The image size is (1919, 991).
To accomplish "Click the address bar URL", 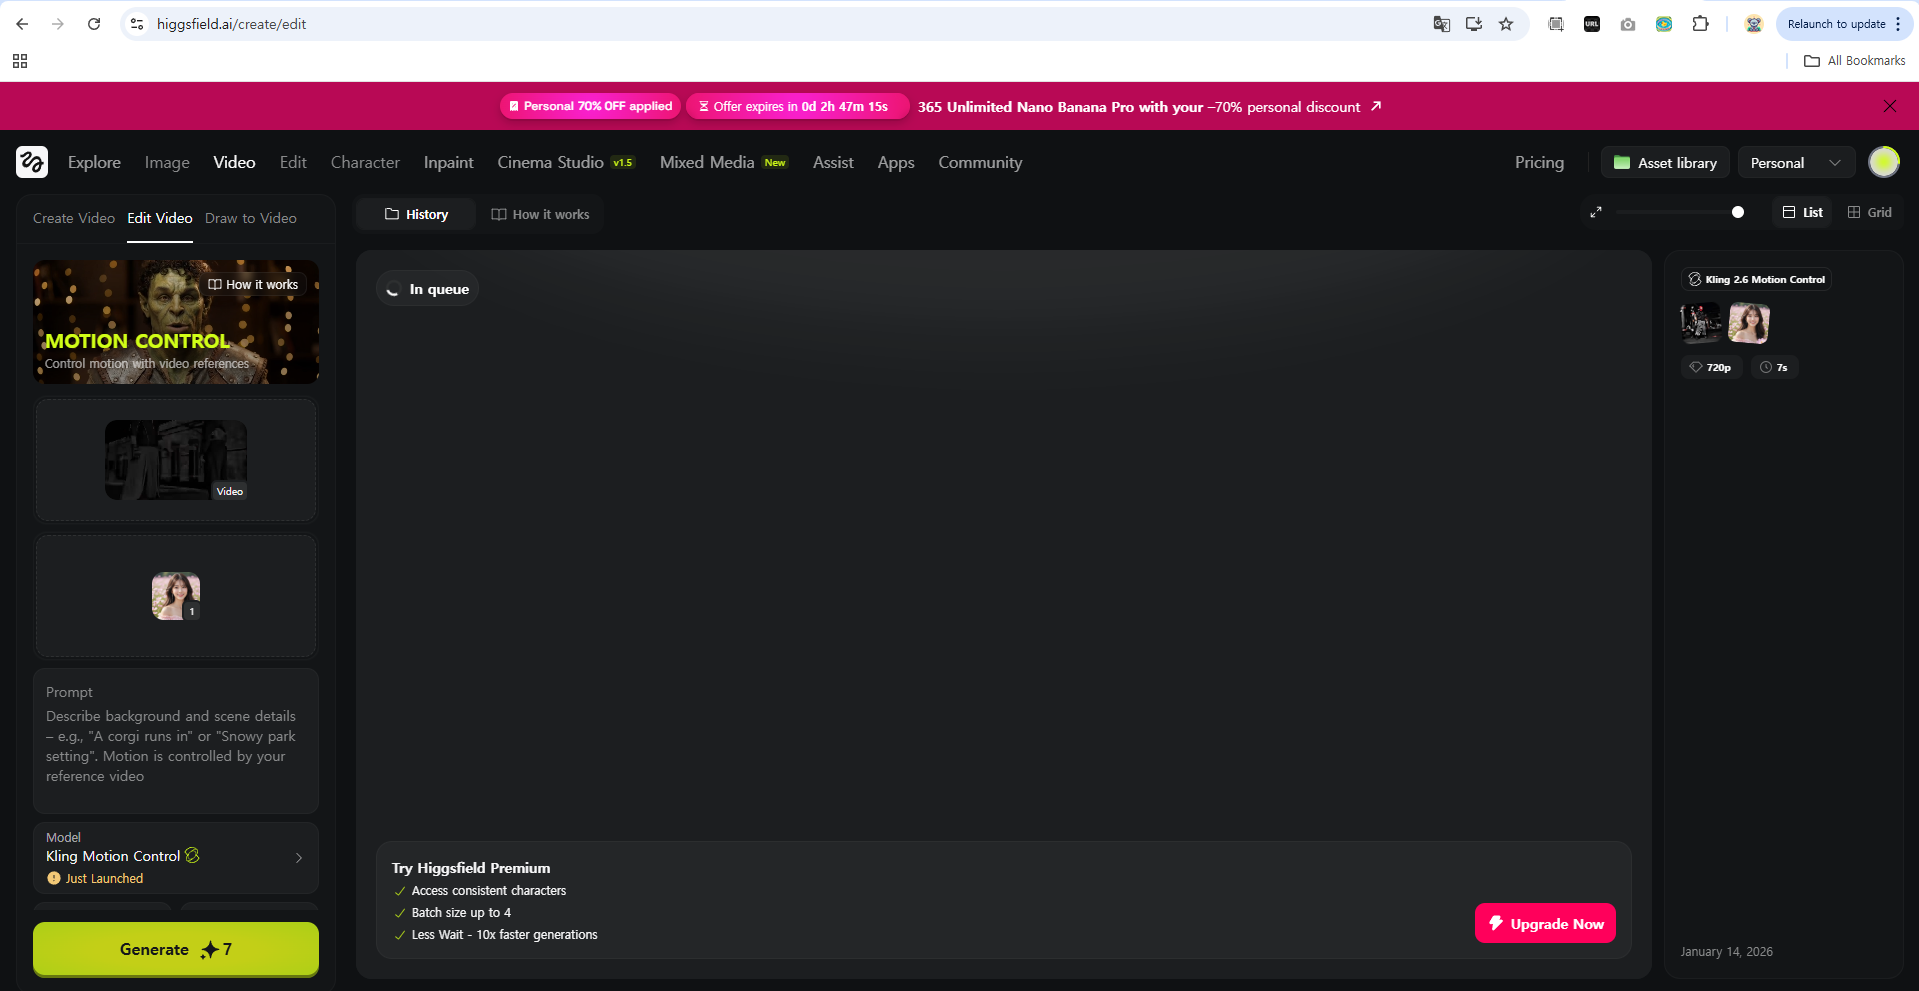I will [231, 24].
